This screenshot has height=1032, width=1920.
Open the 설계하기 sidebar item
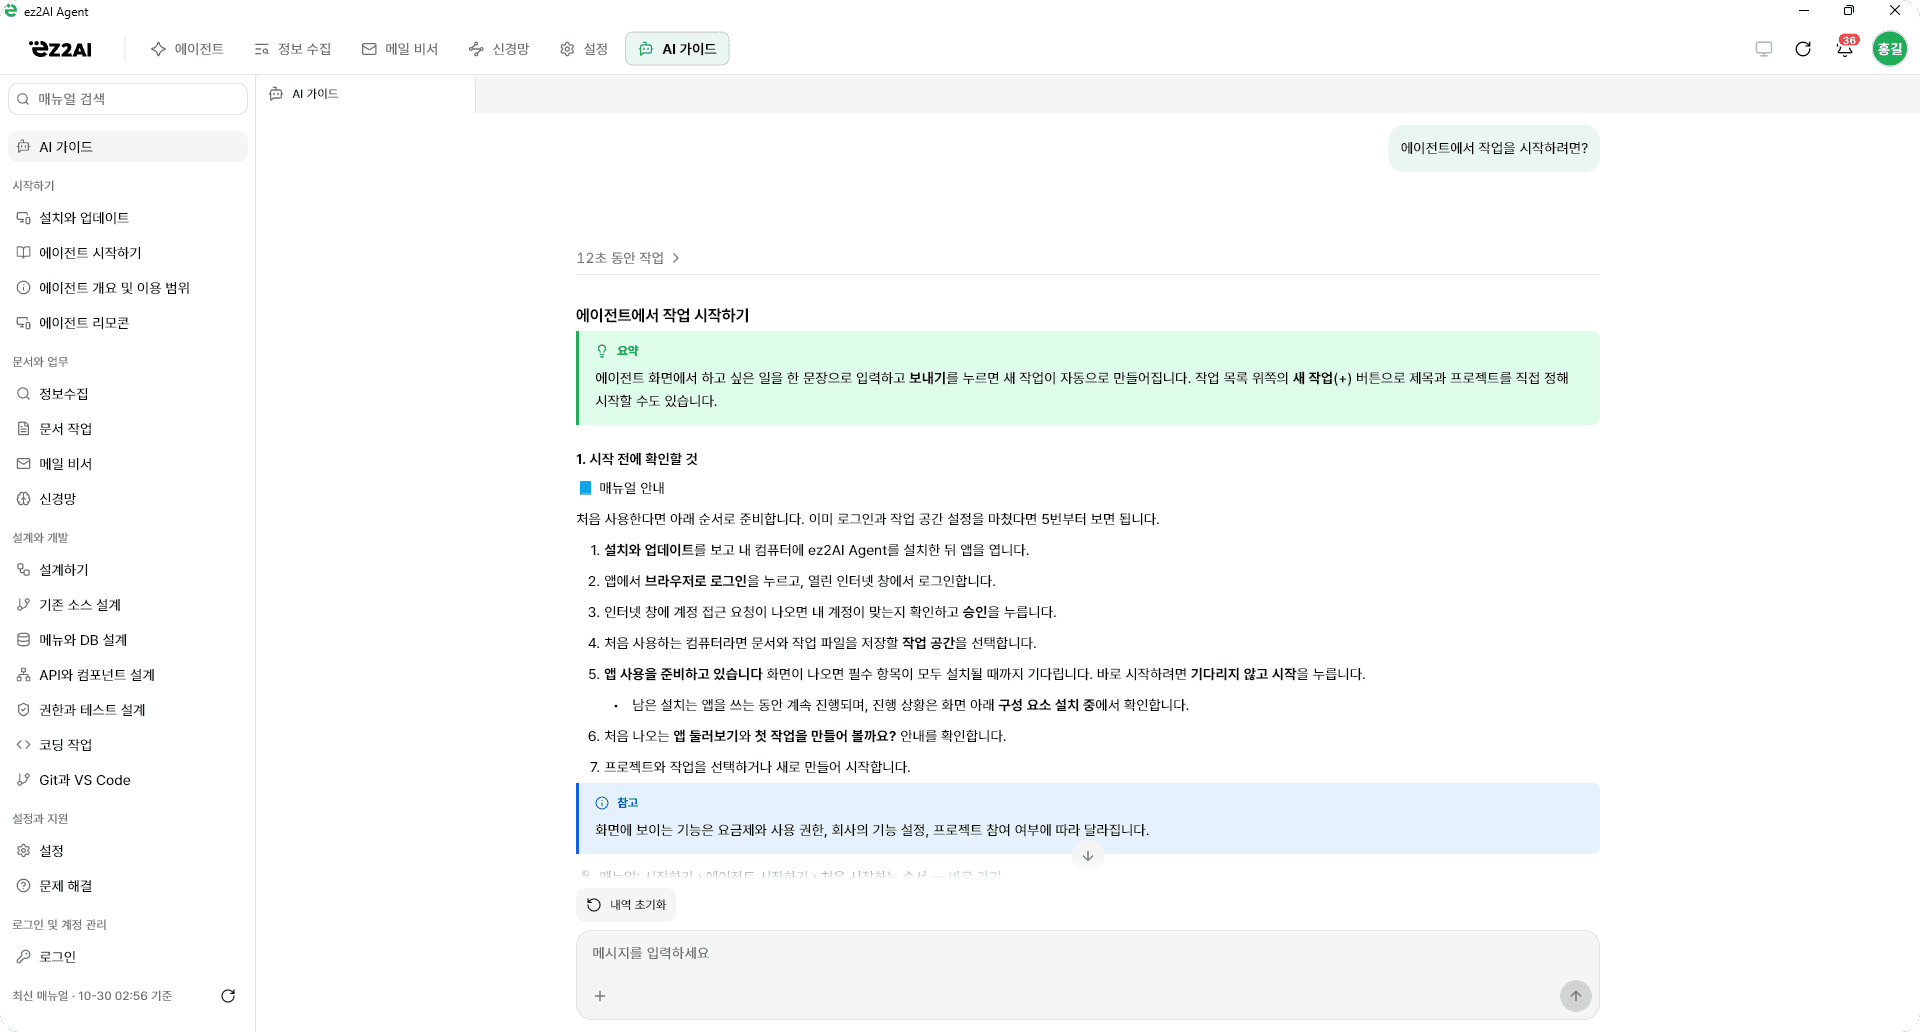coord(128,570)
